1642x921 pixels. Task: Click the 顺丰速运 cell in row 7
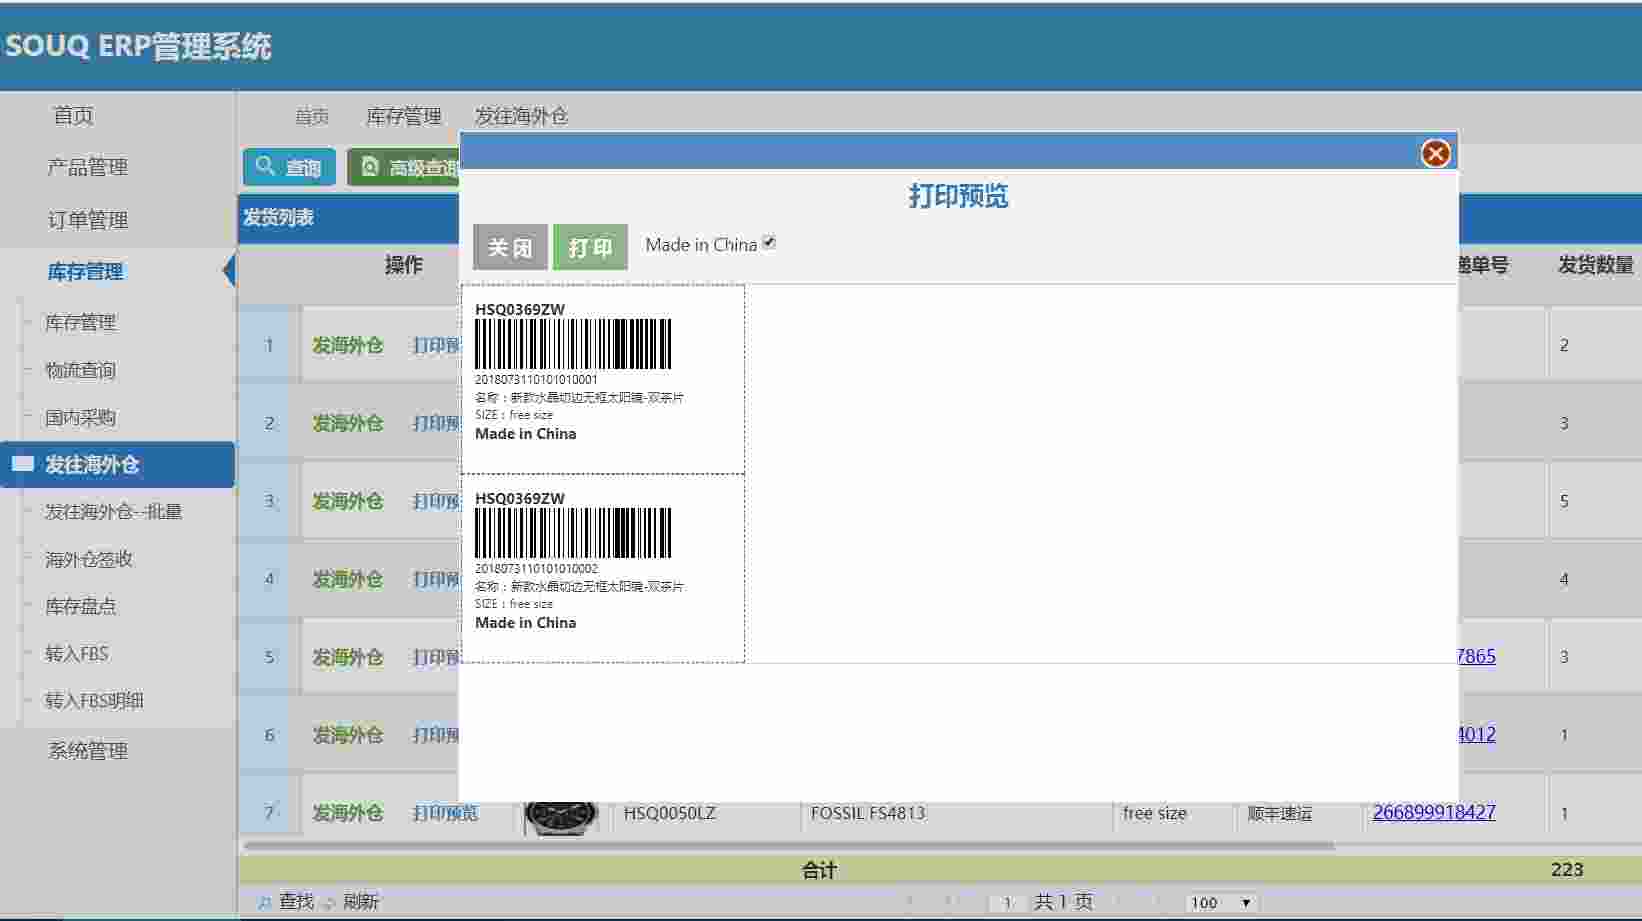[x=1280, y=814]
